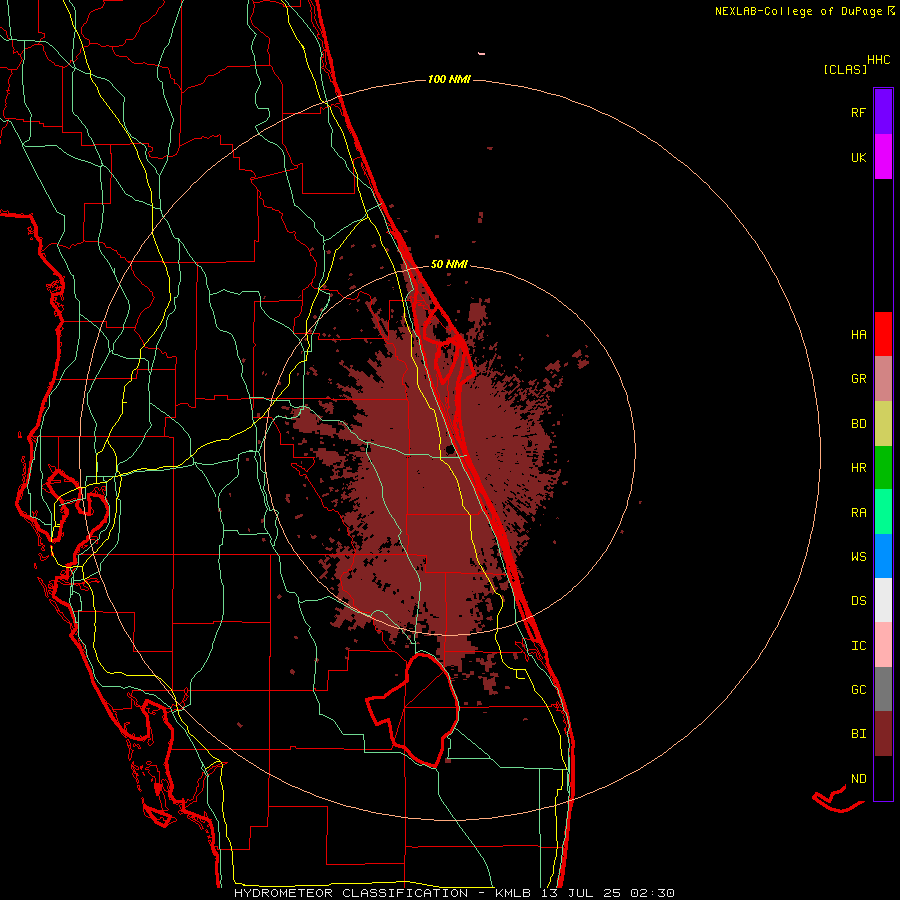Click the HYDROMETEOR CLASSIFICATION title text
This screenshot has height=900, width=900.
pyautogui.click(x=351, y=893)
